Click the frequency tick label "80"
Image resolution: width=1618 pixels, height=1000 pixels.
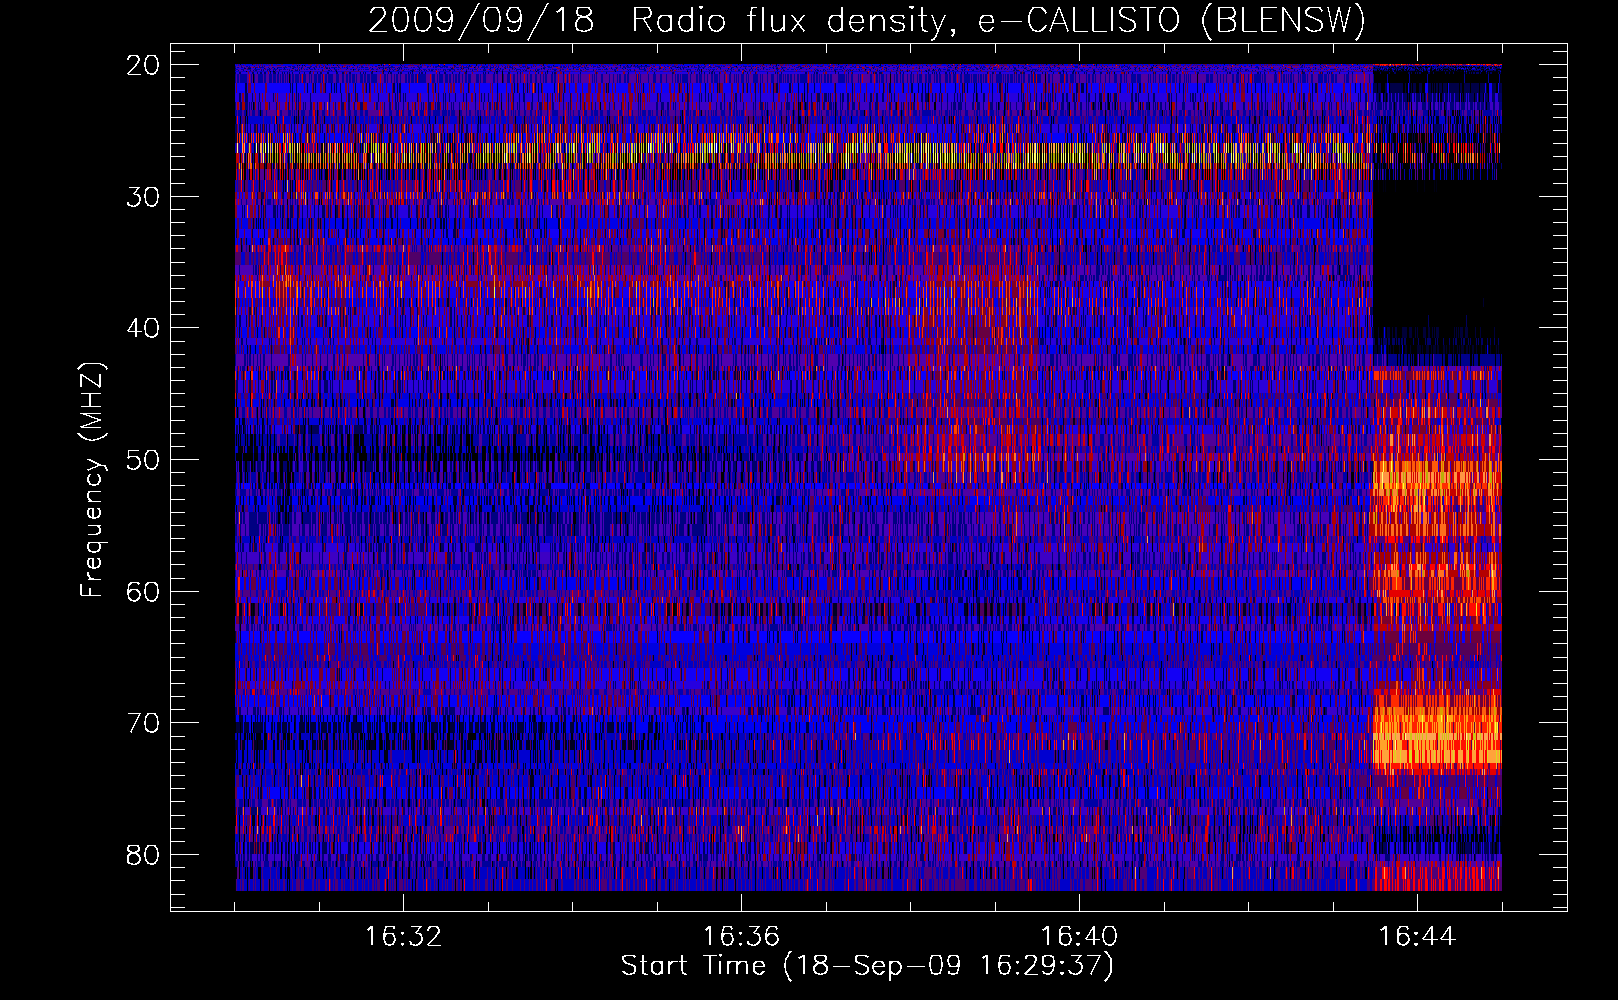(x=144, y=855)
